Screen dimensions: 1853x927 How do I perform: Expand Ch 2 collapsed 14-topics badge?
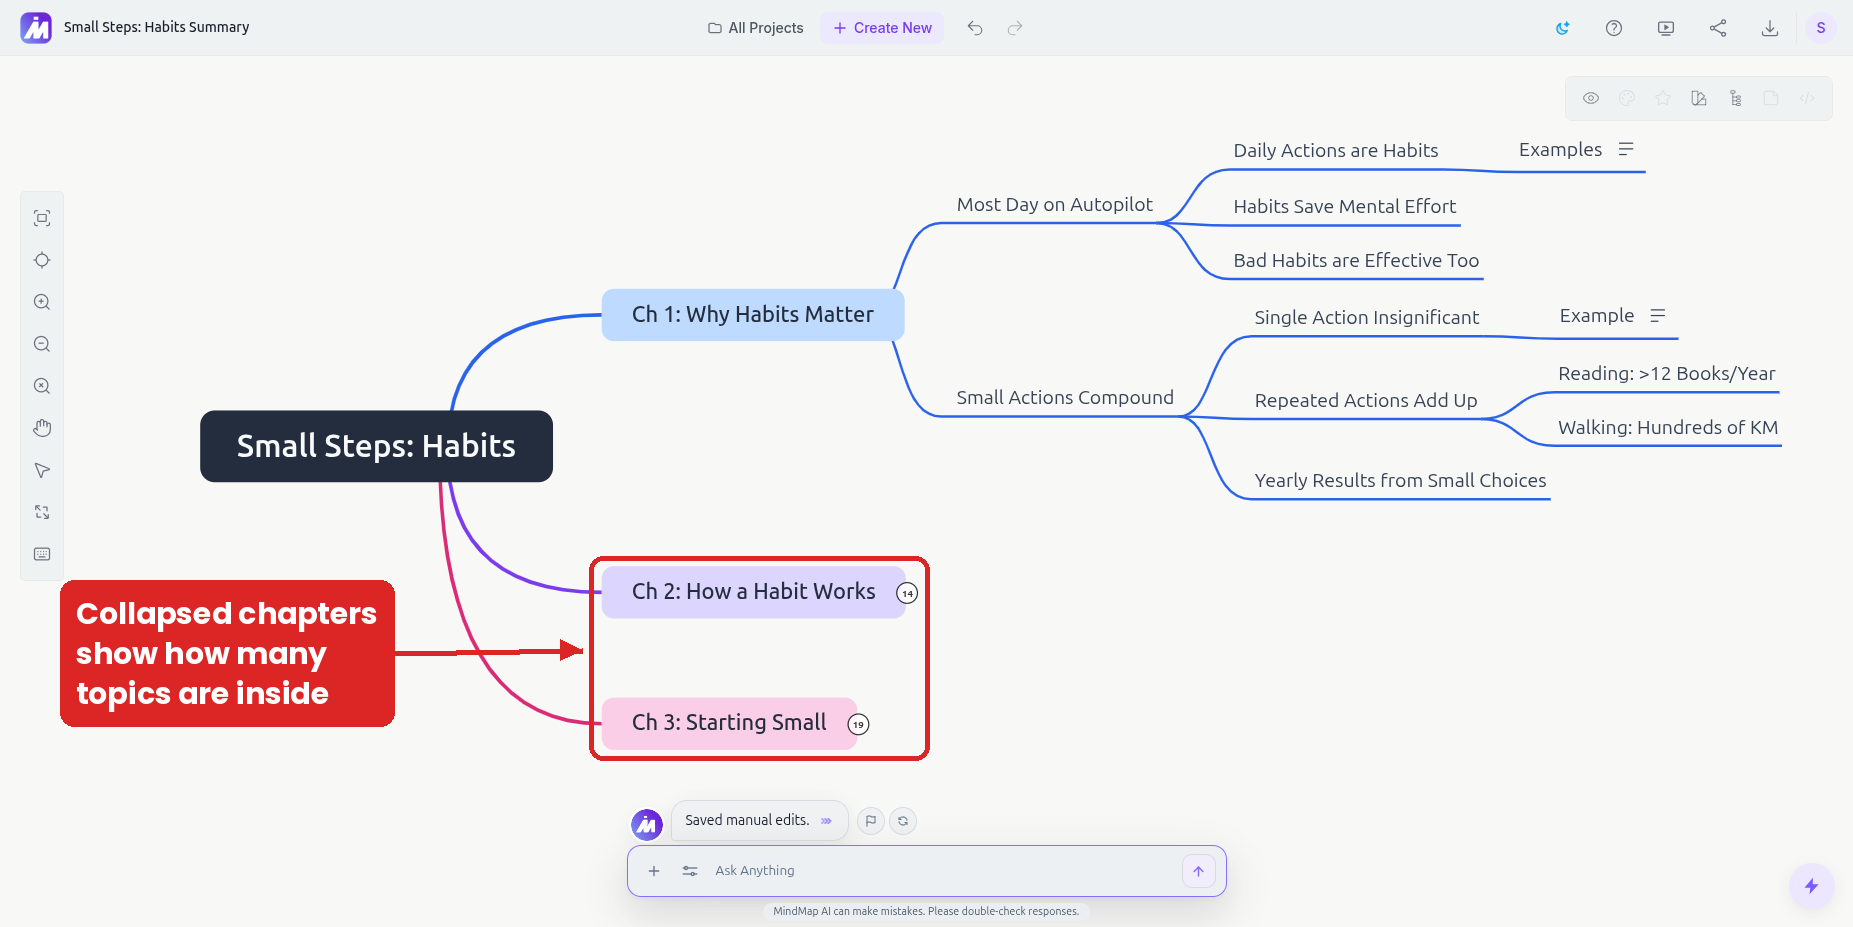click(907, 593)
